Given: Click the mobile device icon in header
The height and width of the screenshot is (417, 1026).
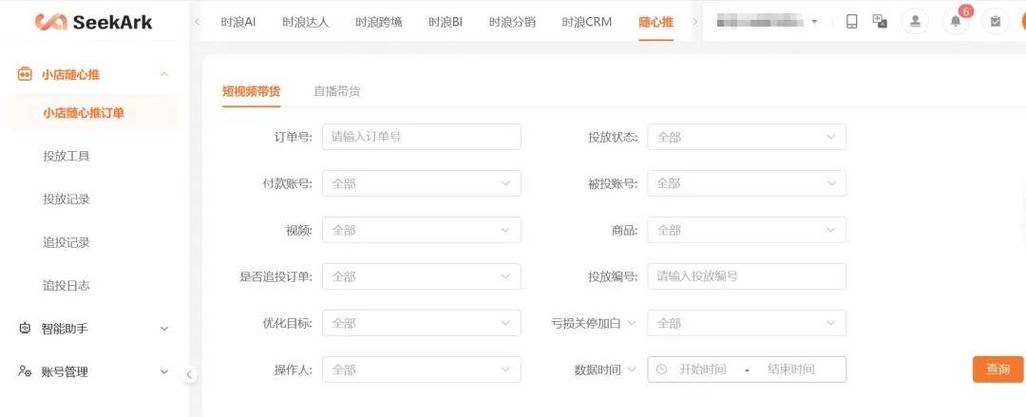Looking at the screenshot, I should [x=852, y=22].
